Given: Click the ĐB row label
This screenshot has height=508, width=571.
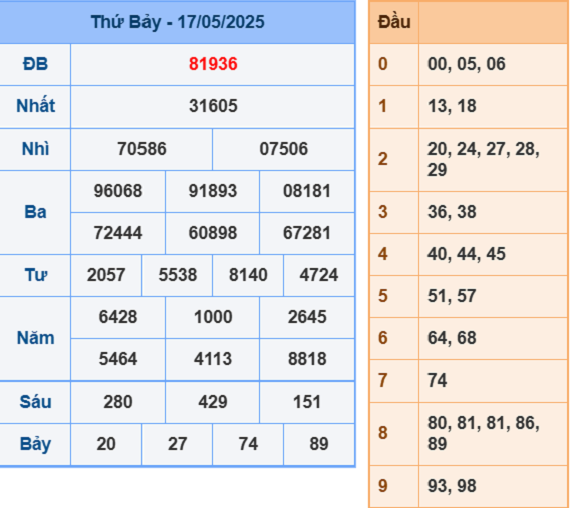Looking at the screenshot, I should point(35,64).
